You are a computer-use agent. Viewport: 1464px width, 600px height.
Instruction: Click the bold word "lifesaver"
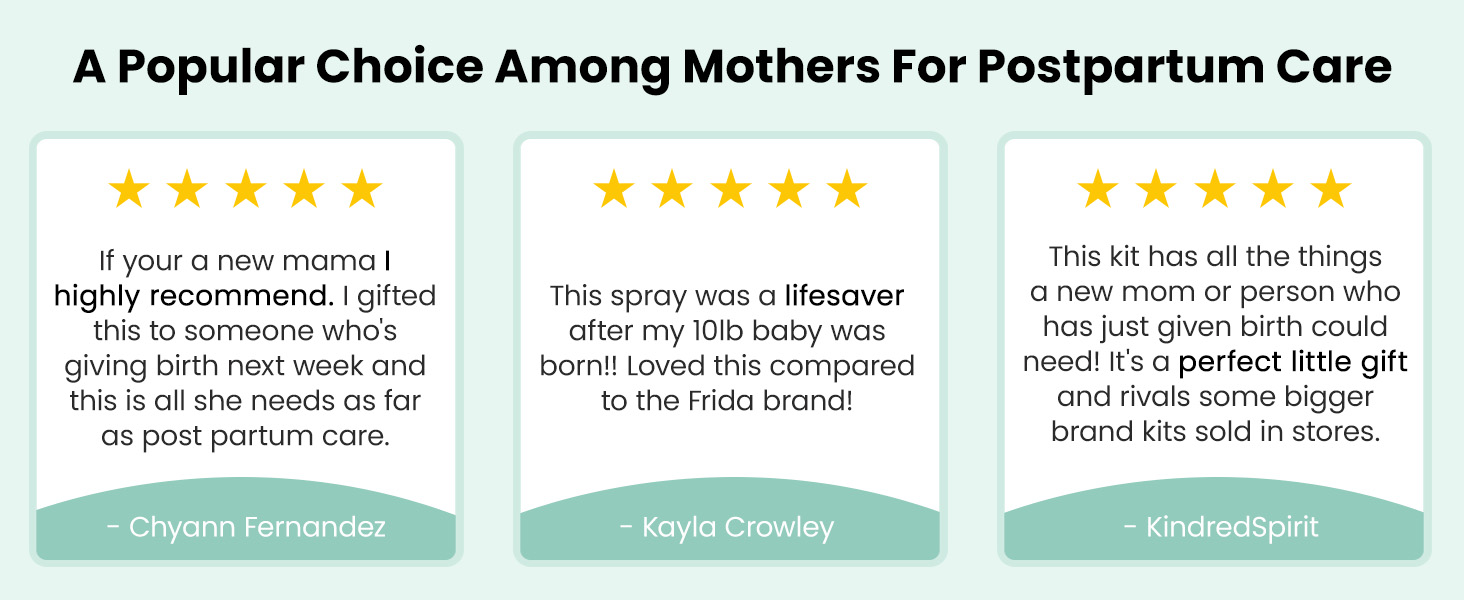[844, 296]
